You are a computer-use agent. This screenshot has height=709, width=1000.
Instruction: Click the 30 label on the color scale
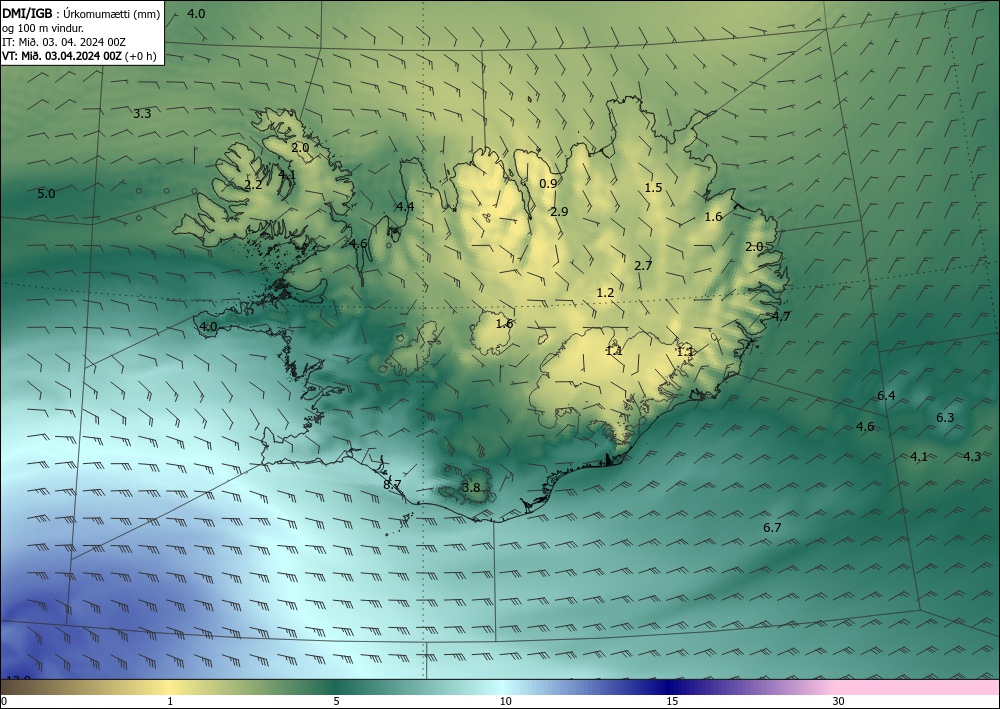tap(839, 702)
